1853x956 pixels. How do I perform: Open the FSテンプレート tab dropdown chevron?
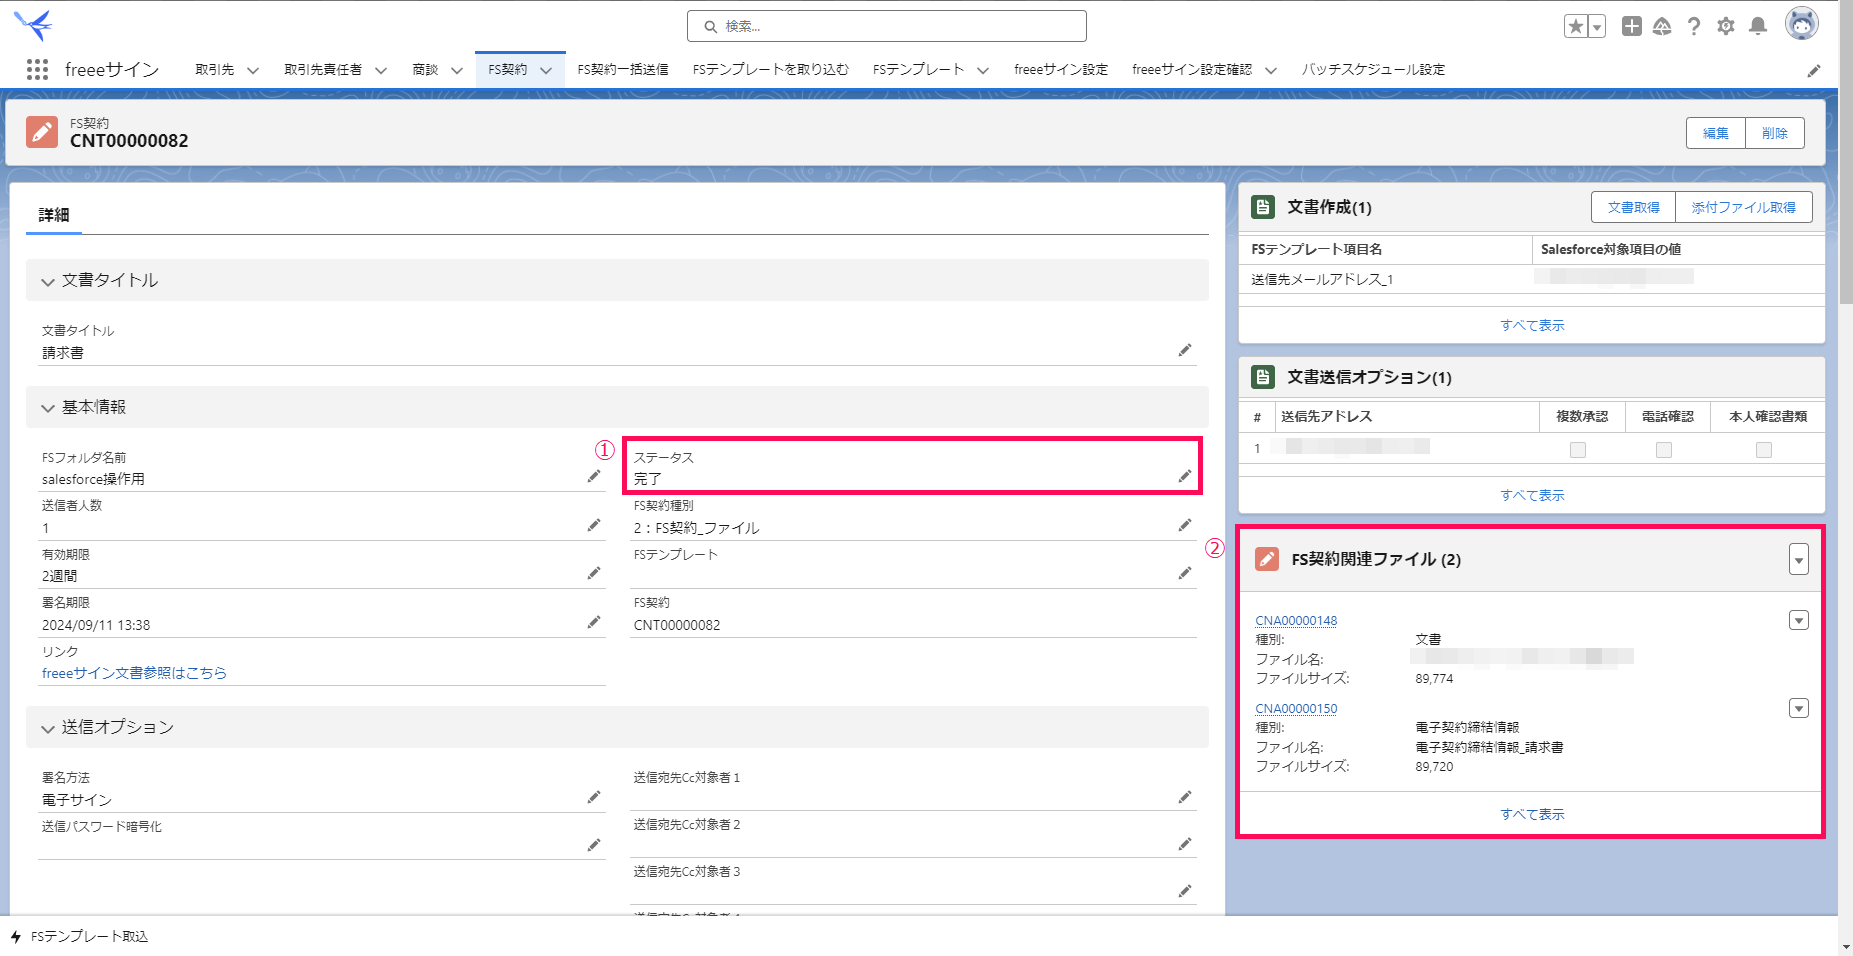[x=983, y=70]
